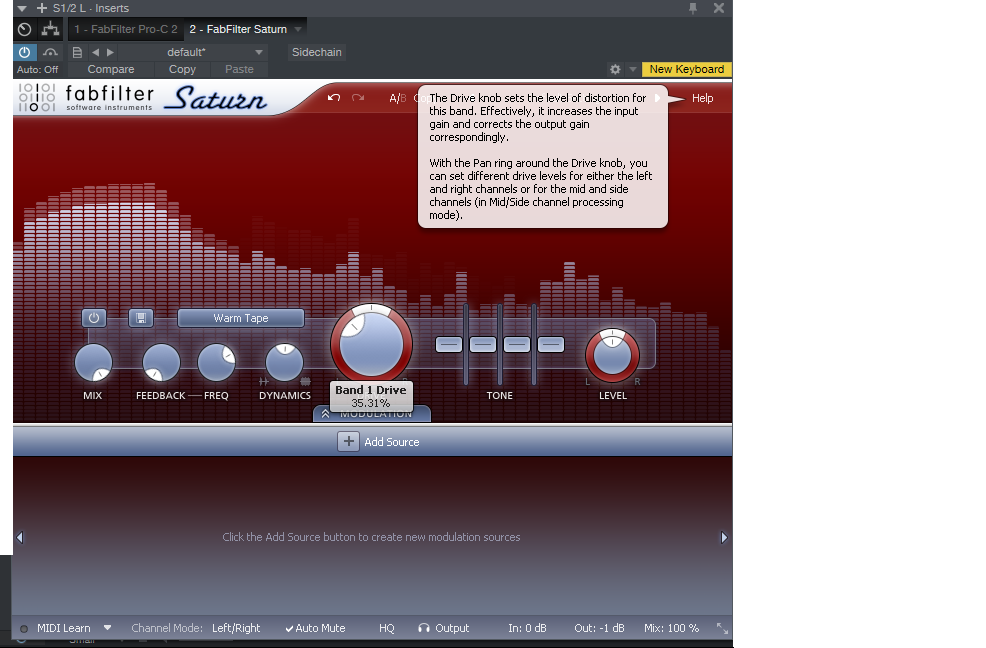This screenshot has height=648, width=986.
Task: Open the insert tab dropdown arrow
Action: point(298,29)
